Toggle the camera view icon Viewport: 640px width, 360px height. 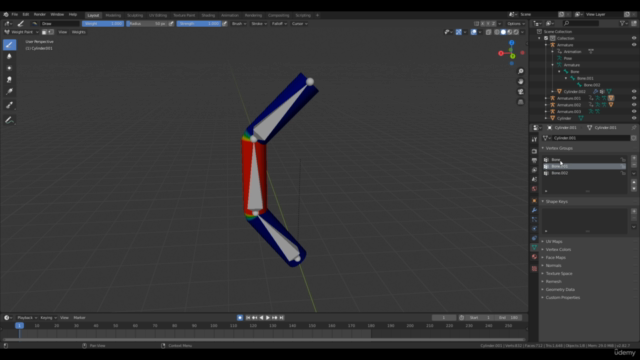pos(520,92)
